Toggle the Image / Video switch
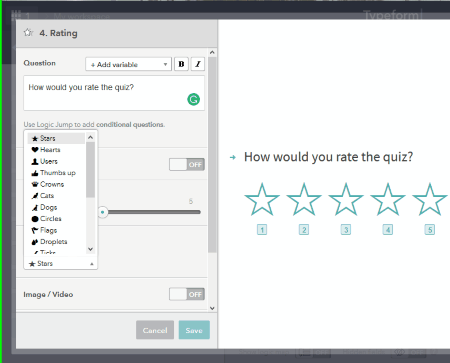The height and width of the screenshot is (363, 450). point(187,294)
